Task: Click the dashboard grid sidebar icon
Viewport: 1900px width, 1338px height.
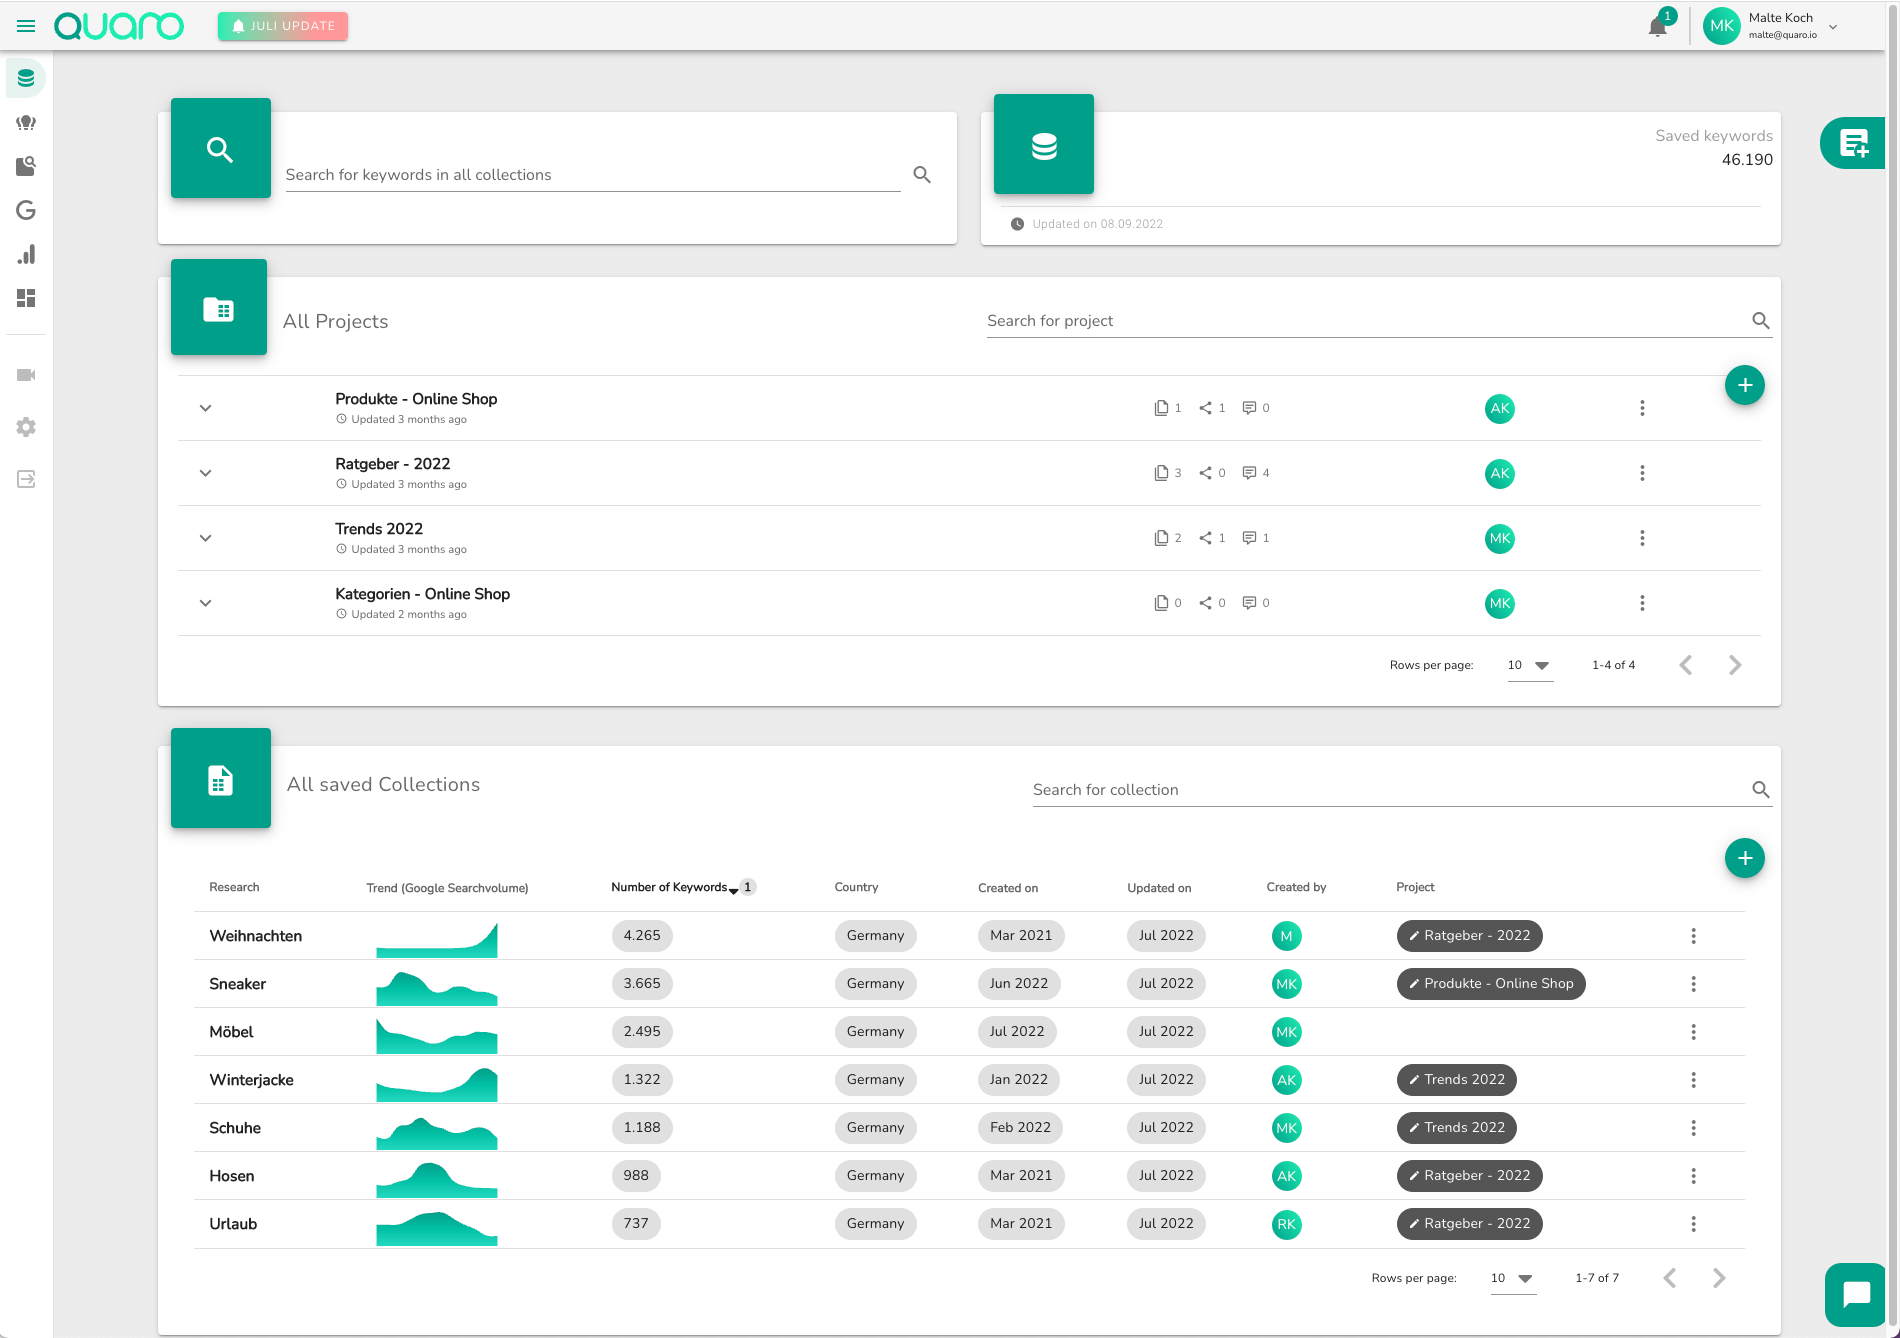Action: (x=26, y=298)
